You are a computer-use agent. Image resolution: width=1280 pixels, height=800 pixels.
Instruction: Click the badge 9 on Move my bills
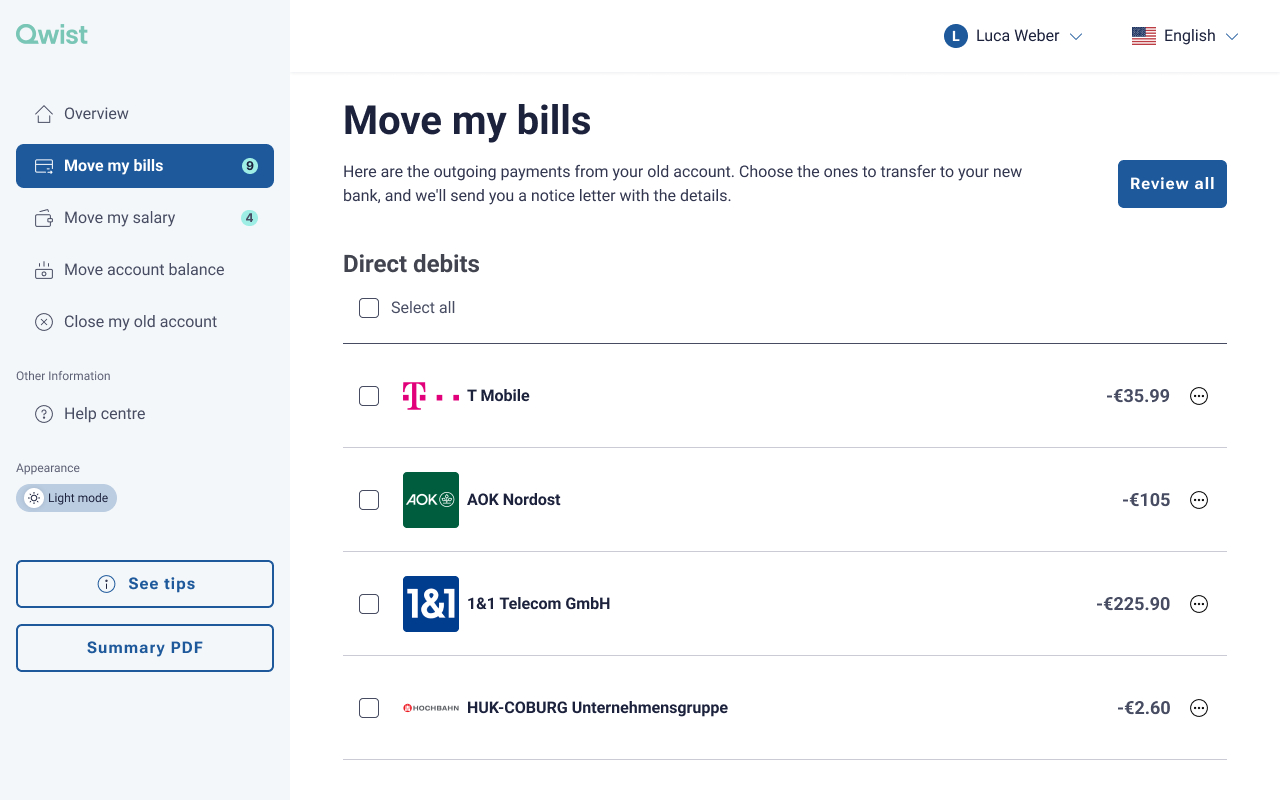(x=250, y=166)
